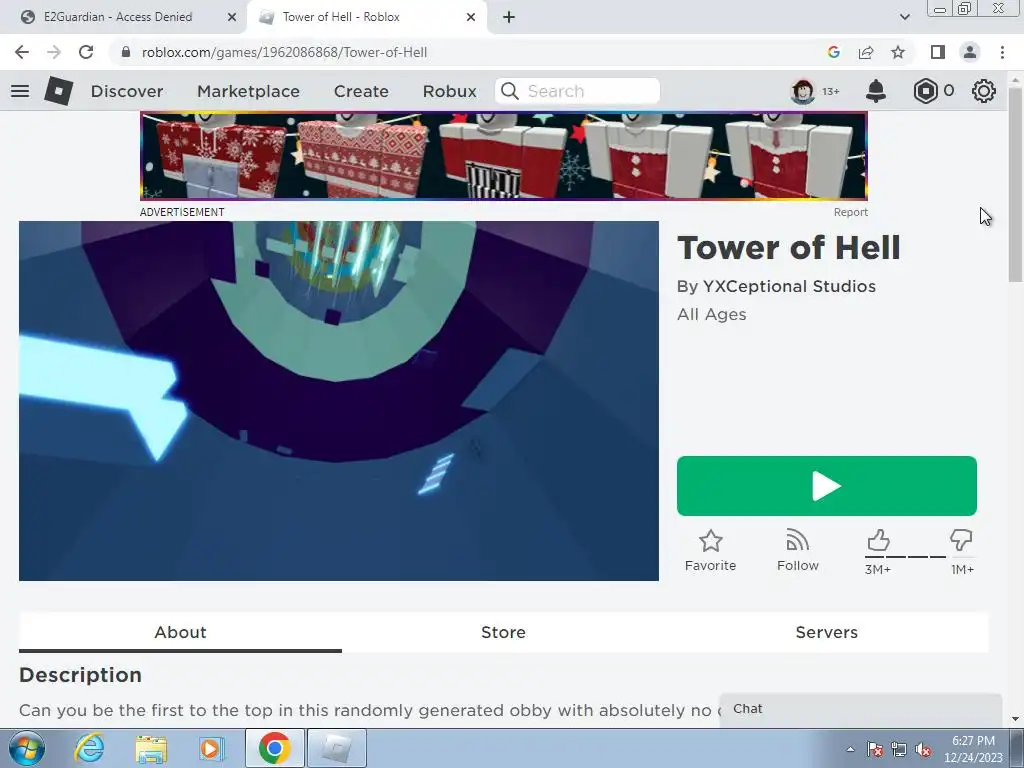
Task: Switch to E2Guardian - Access Denied tab
Action: coord(118,17)
